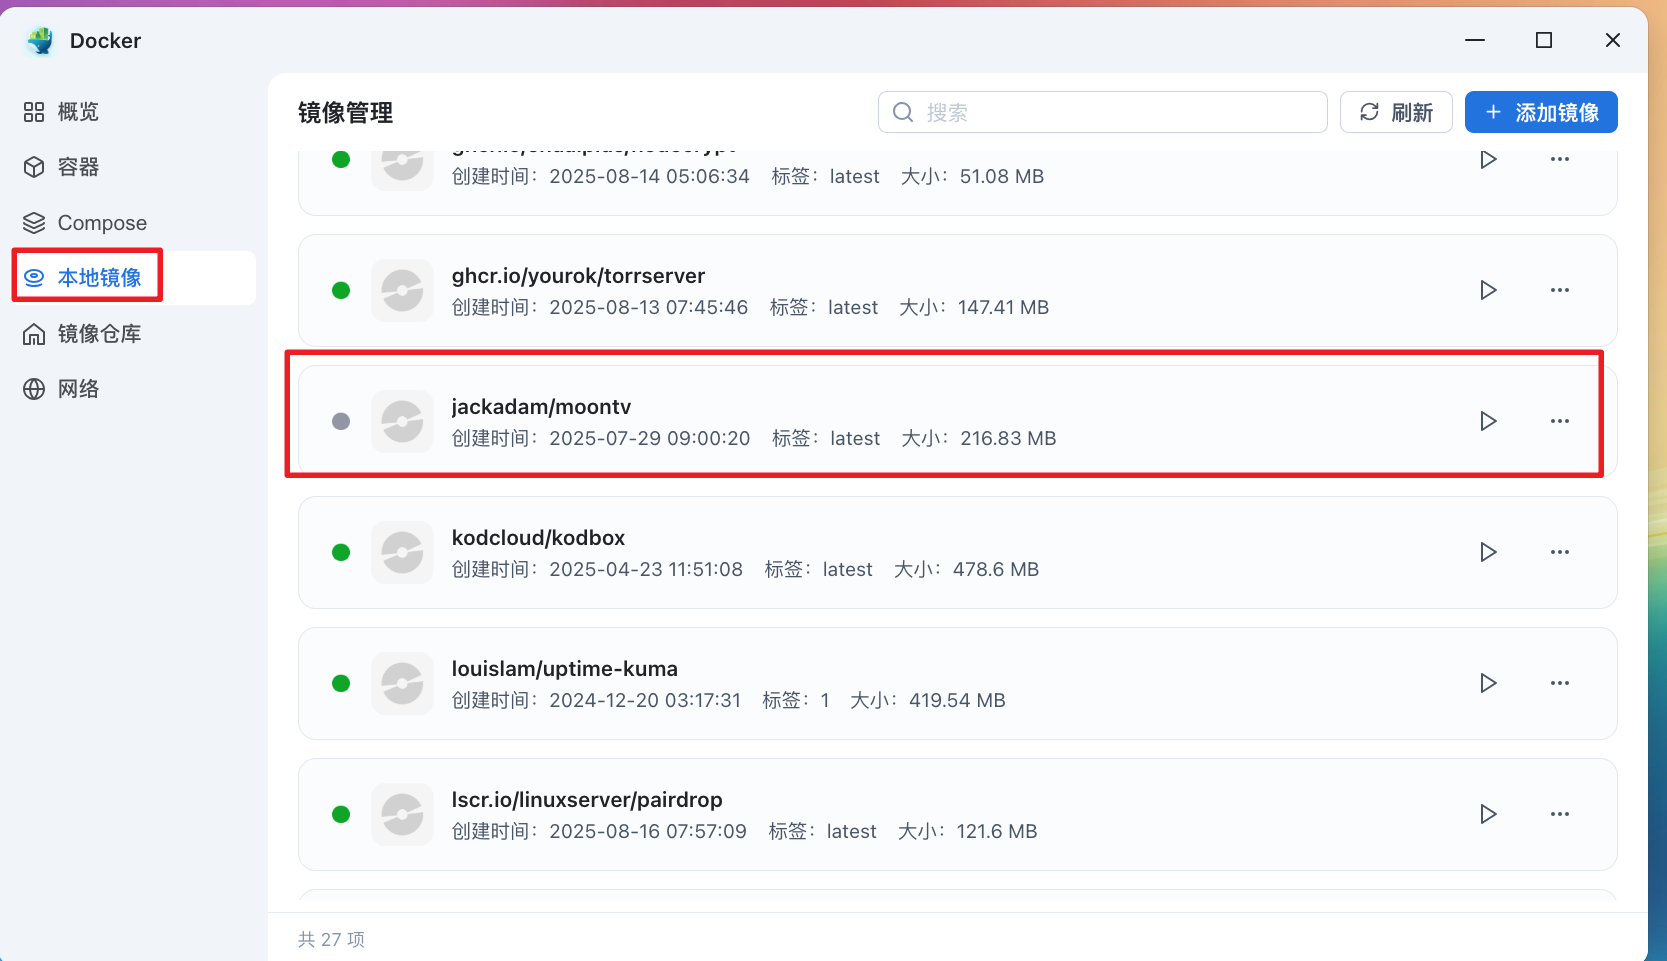Go to 概览 overview section
This screenshot has height=961, width=1667.
[x=78, y=112]
